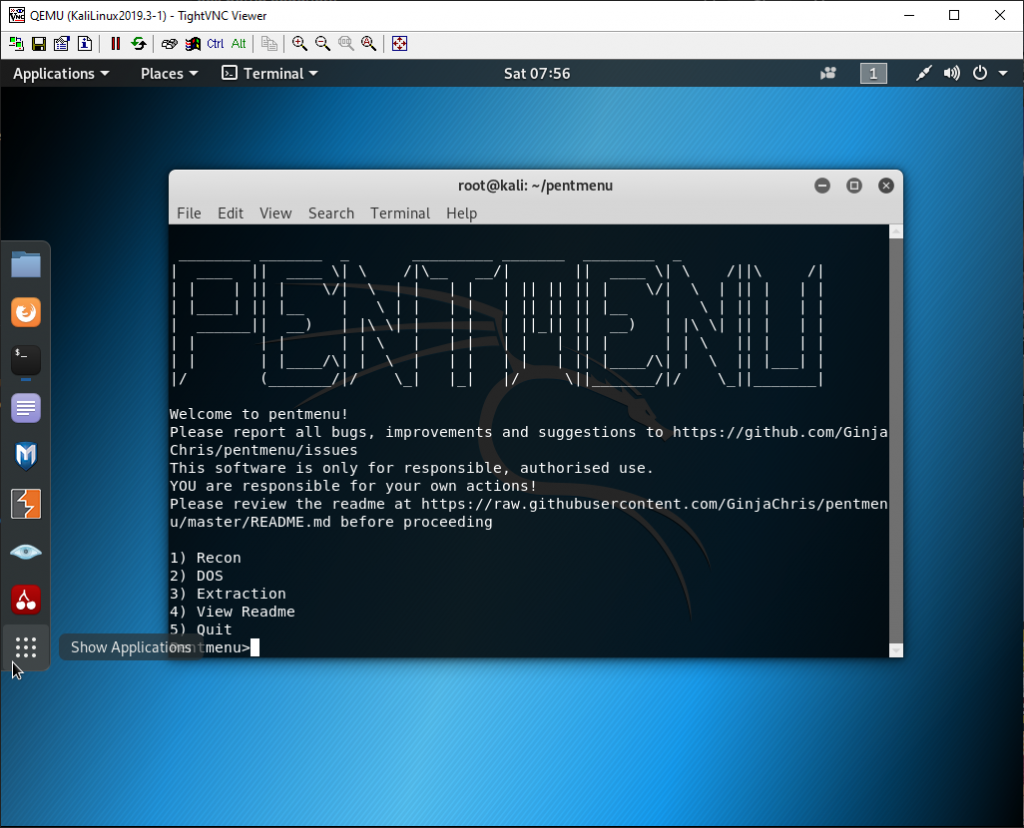Click the Terminal item in the GNOME top bar
The width and height of the screenshot is (1024, 828).
[269, 73]
